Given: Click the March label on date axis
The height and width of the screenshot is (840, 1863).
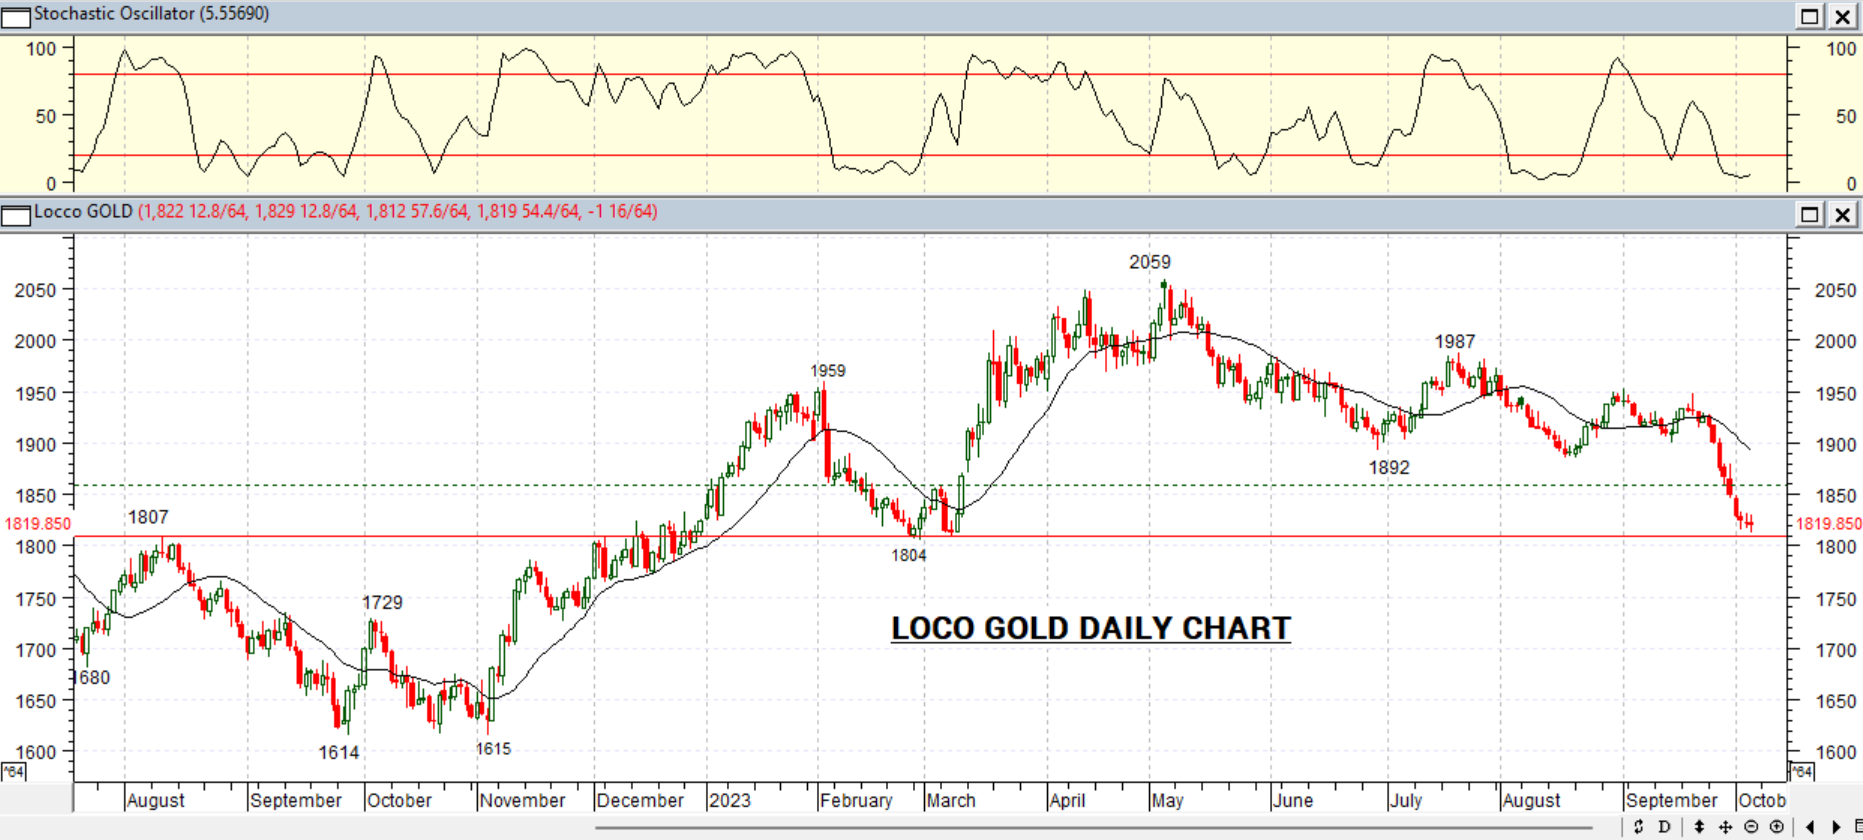Looking at the screenshot, I should point(951,801).
